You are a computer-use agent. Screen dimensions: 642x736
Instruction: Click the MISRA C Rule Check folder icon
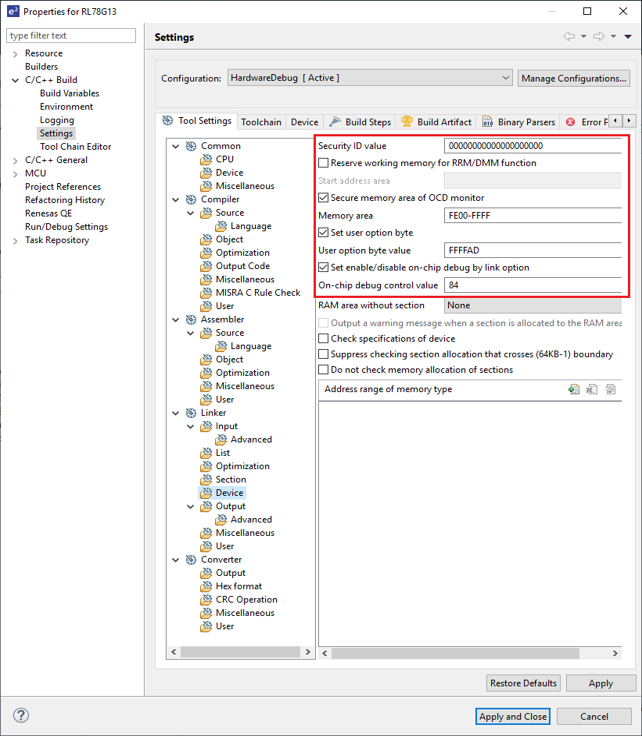pos(206,293)
